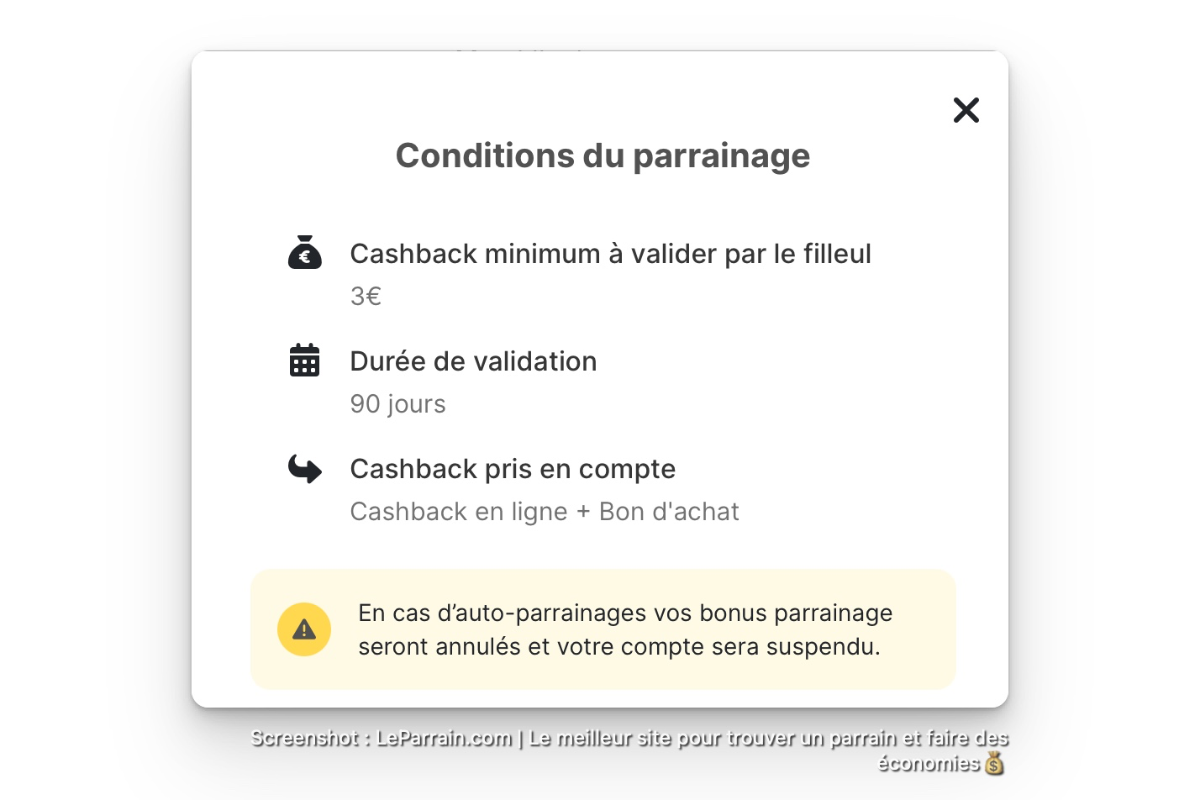Click the '90 jours' validation duration text
The height and width of the screenshot is (800, 1200).
[397, 403]
